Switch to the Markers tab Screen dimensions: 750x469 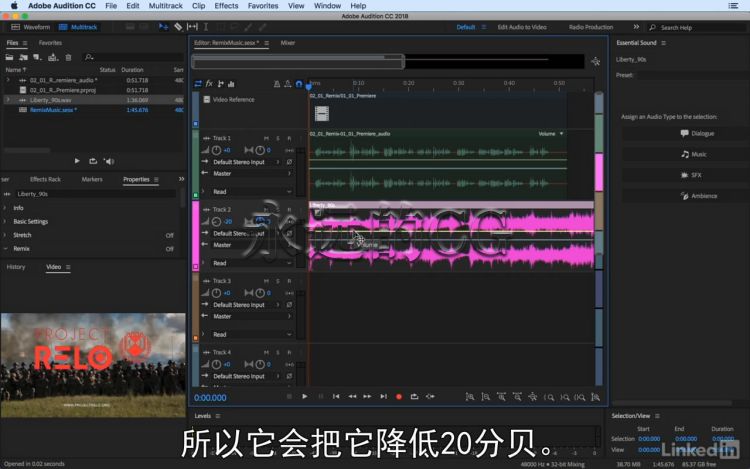(x=92, y=179)
